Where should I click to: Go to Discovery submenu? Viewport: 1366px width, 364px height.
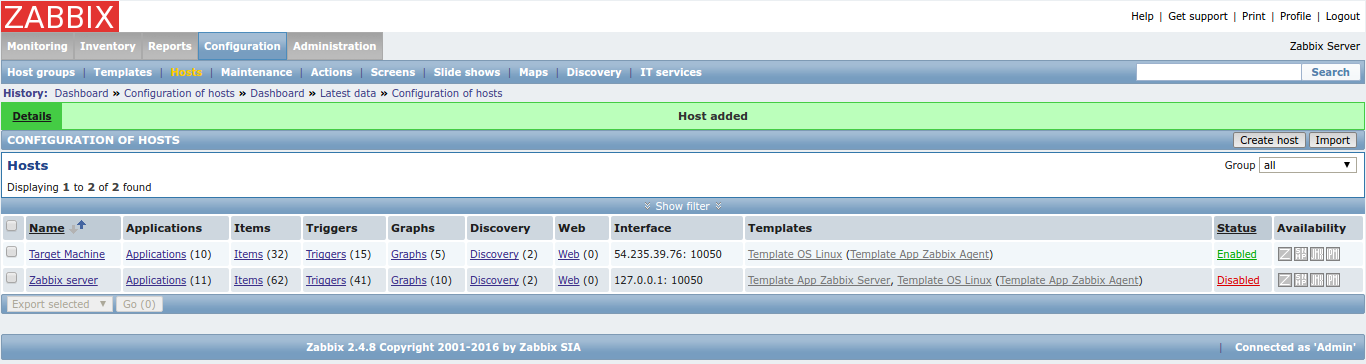click(594, 72)
